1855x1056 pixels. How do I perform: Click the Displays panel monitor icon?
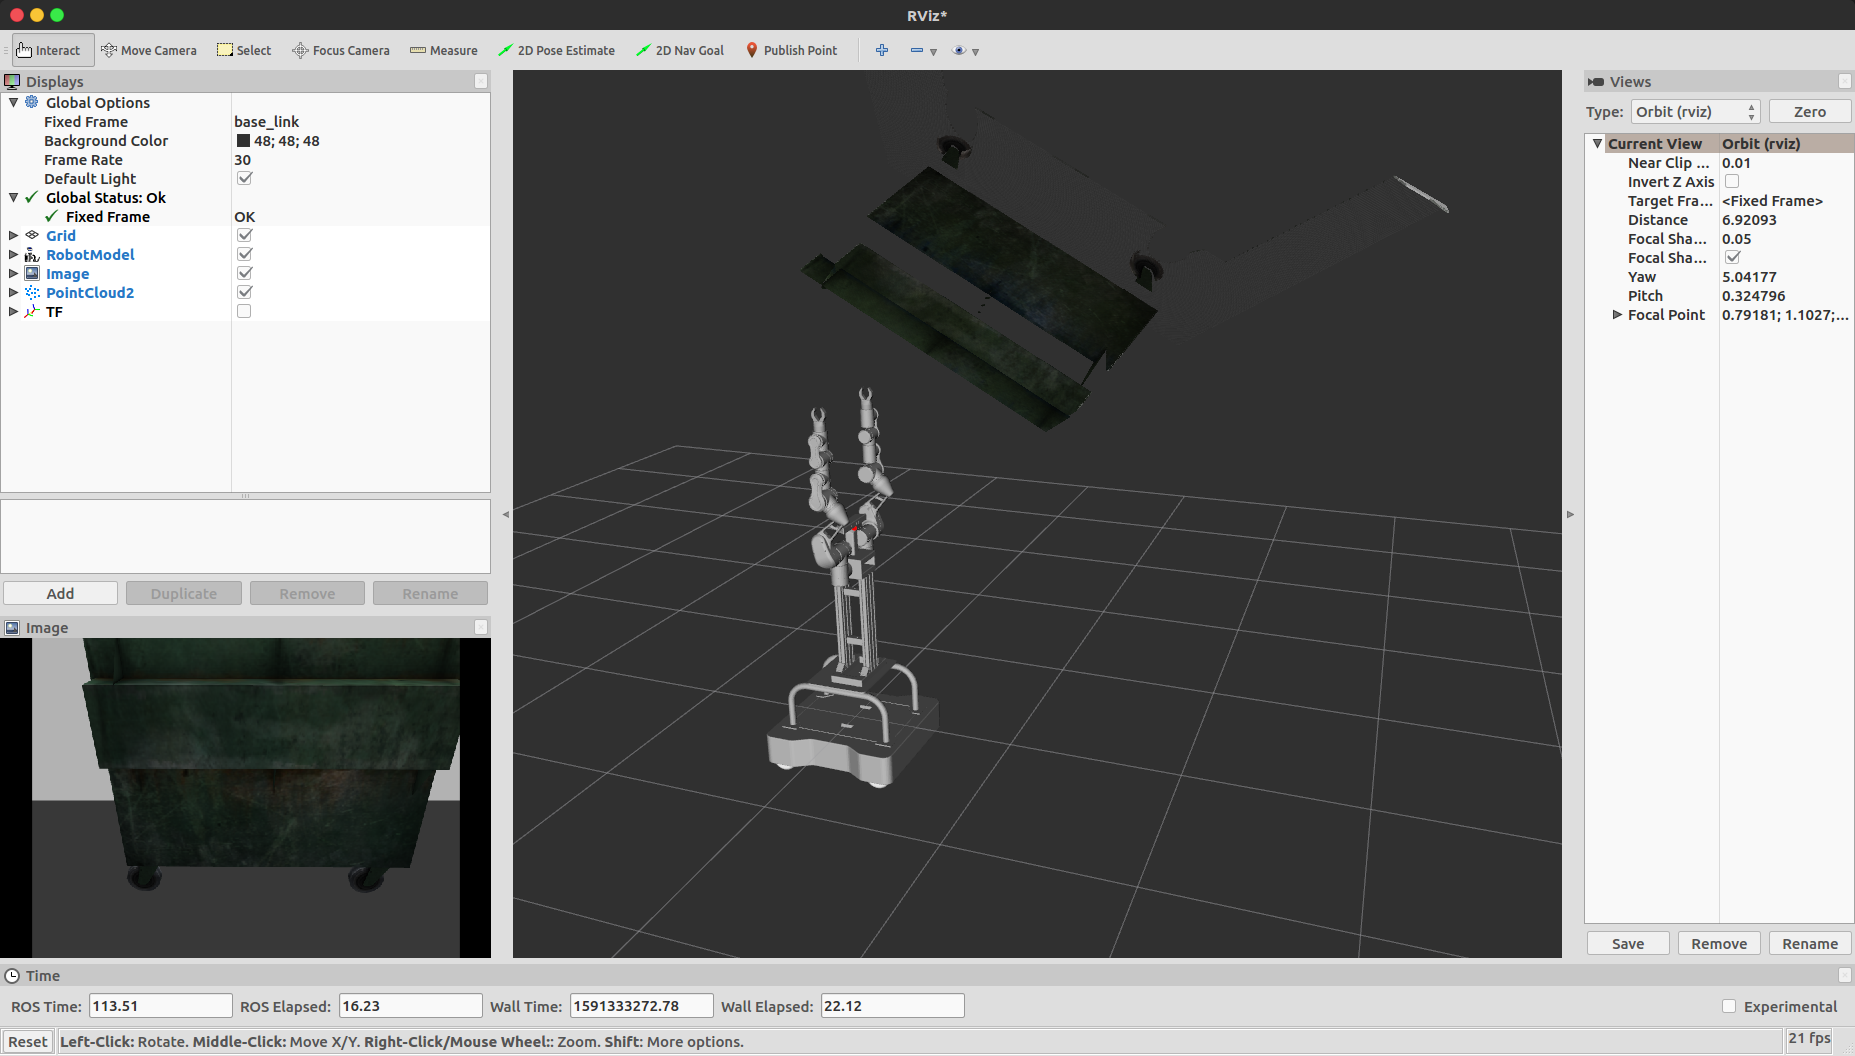pyautogui.click(x=12, y=81)
